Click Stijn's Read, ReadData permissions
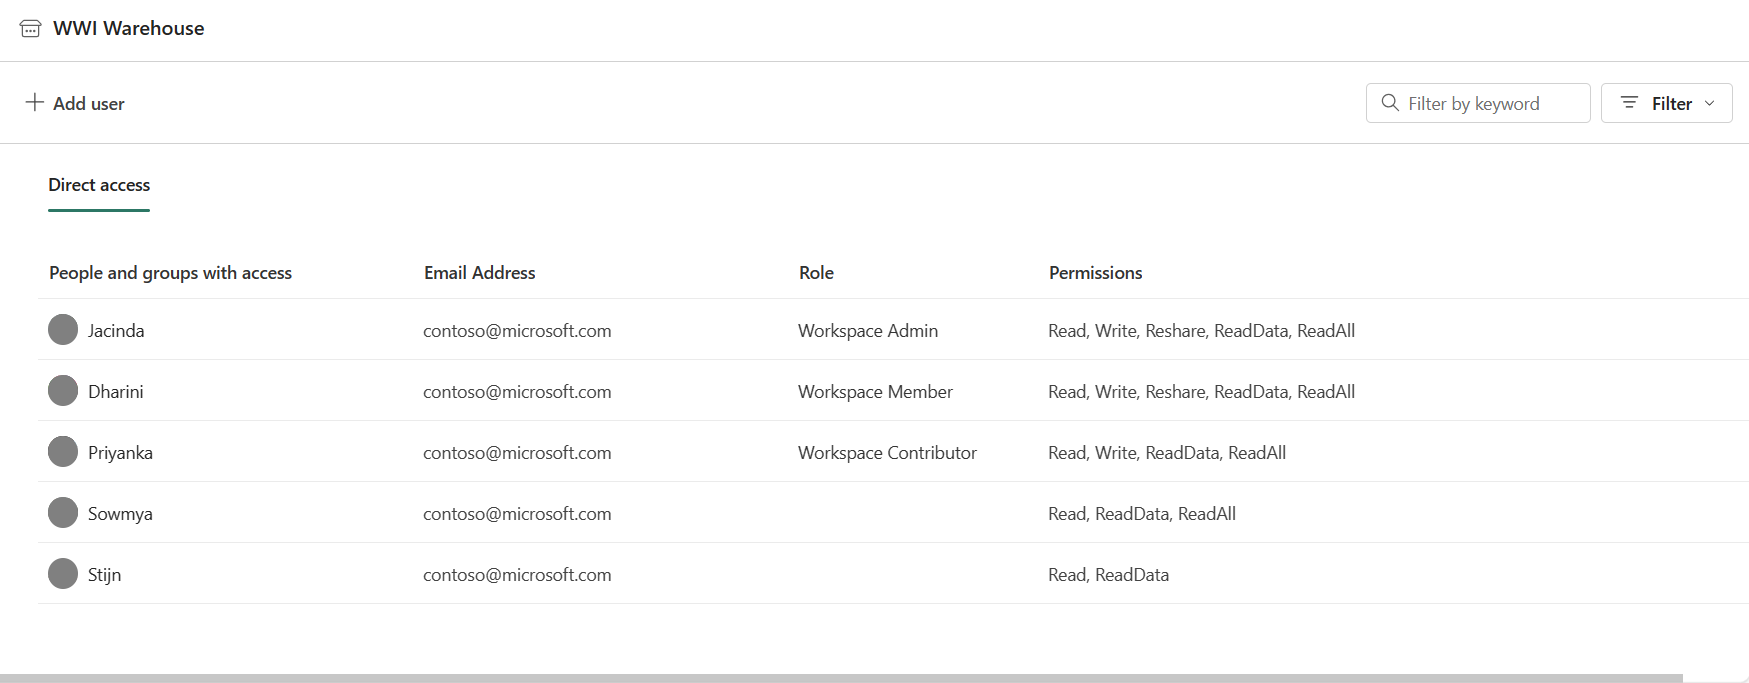 [1108, 575]
